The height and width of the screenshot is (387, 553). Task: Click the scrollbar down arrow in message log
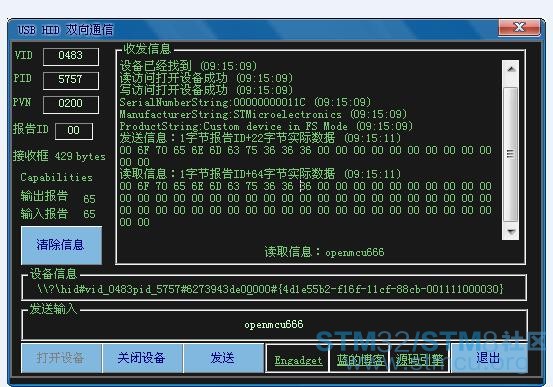tap(510, 231)
